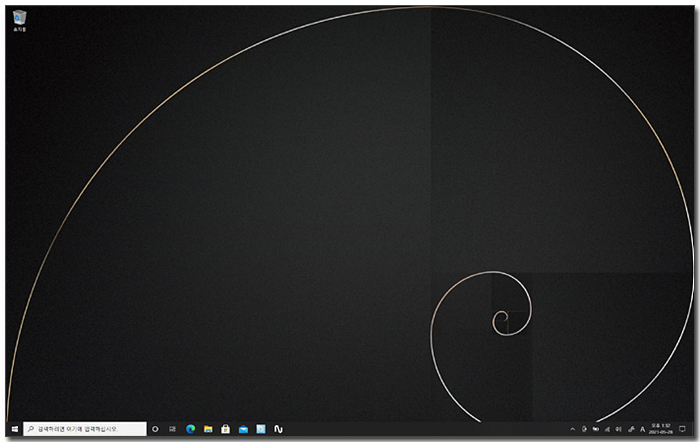The image size is (700, 442).
Task: Toggle the input language indicator A
Action: pos(642,429)
